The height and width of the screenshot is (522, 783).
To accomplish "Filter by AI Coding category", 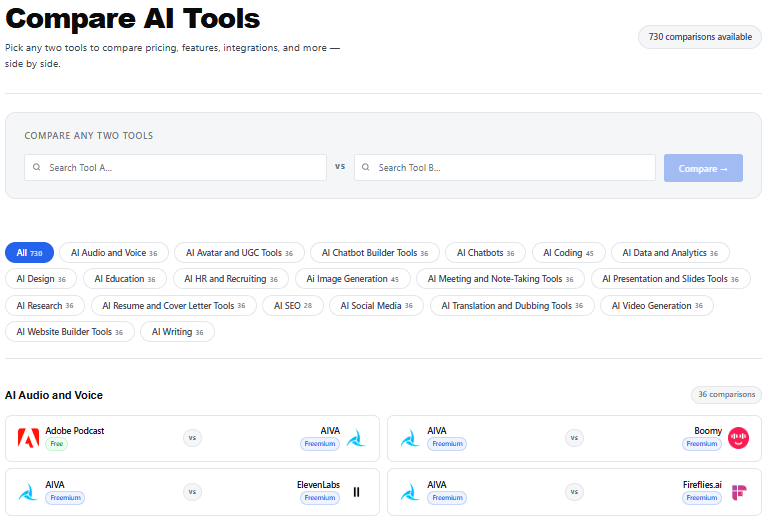I will [x=568, y=253].
